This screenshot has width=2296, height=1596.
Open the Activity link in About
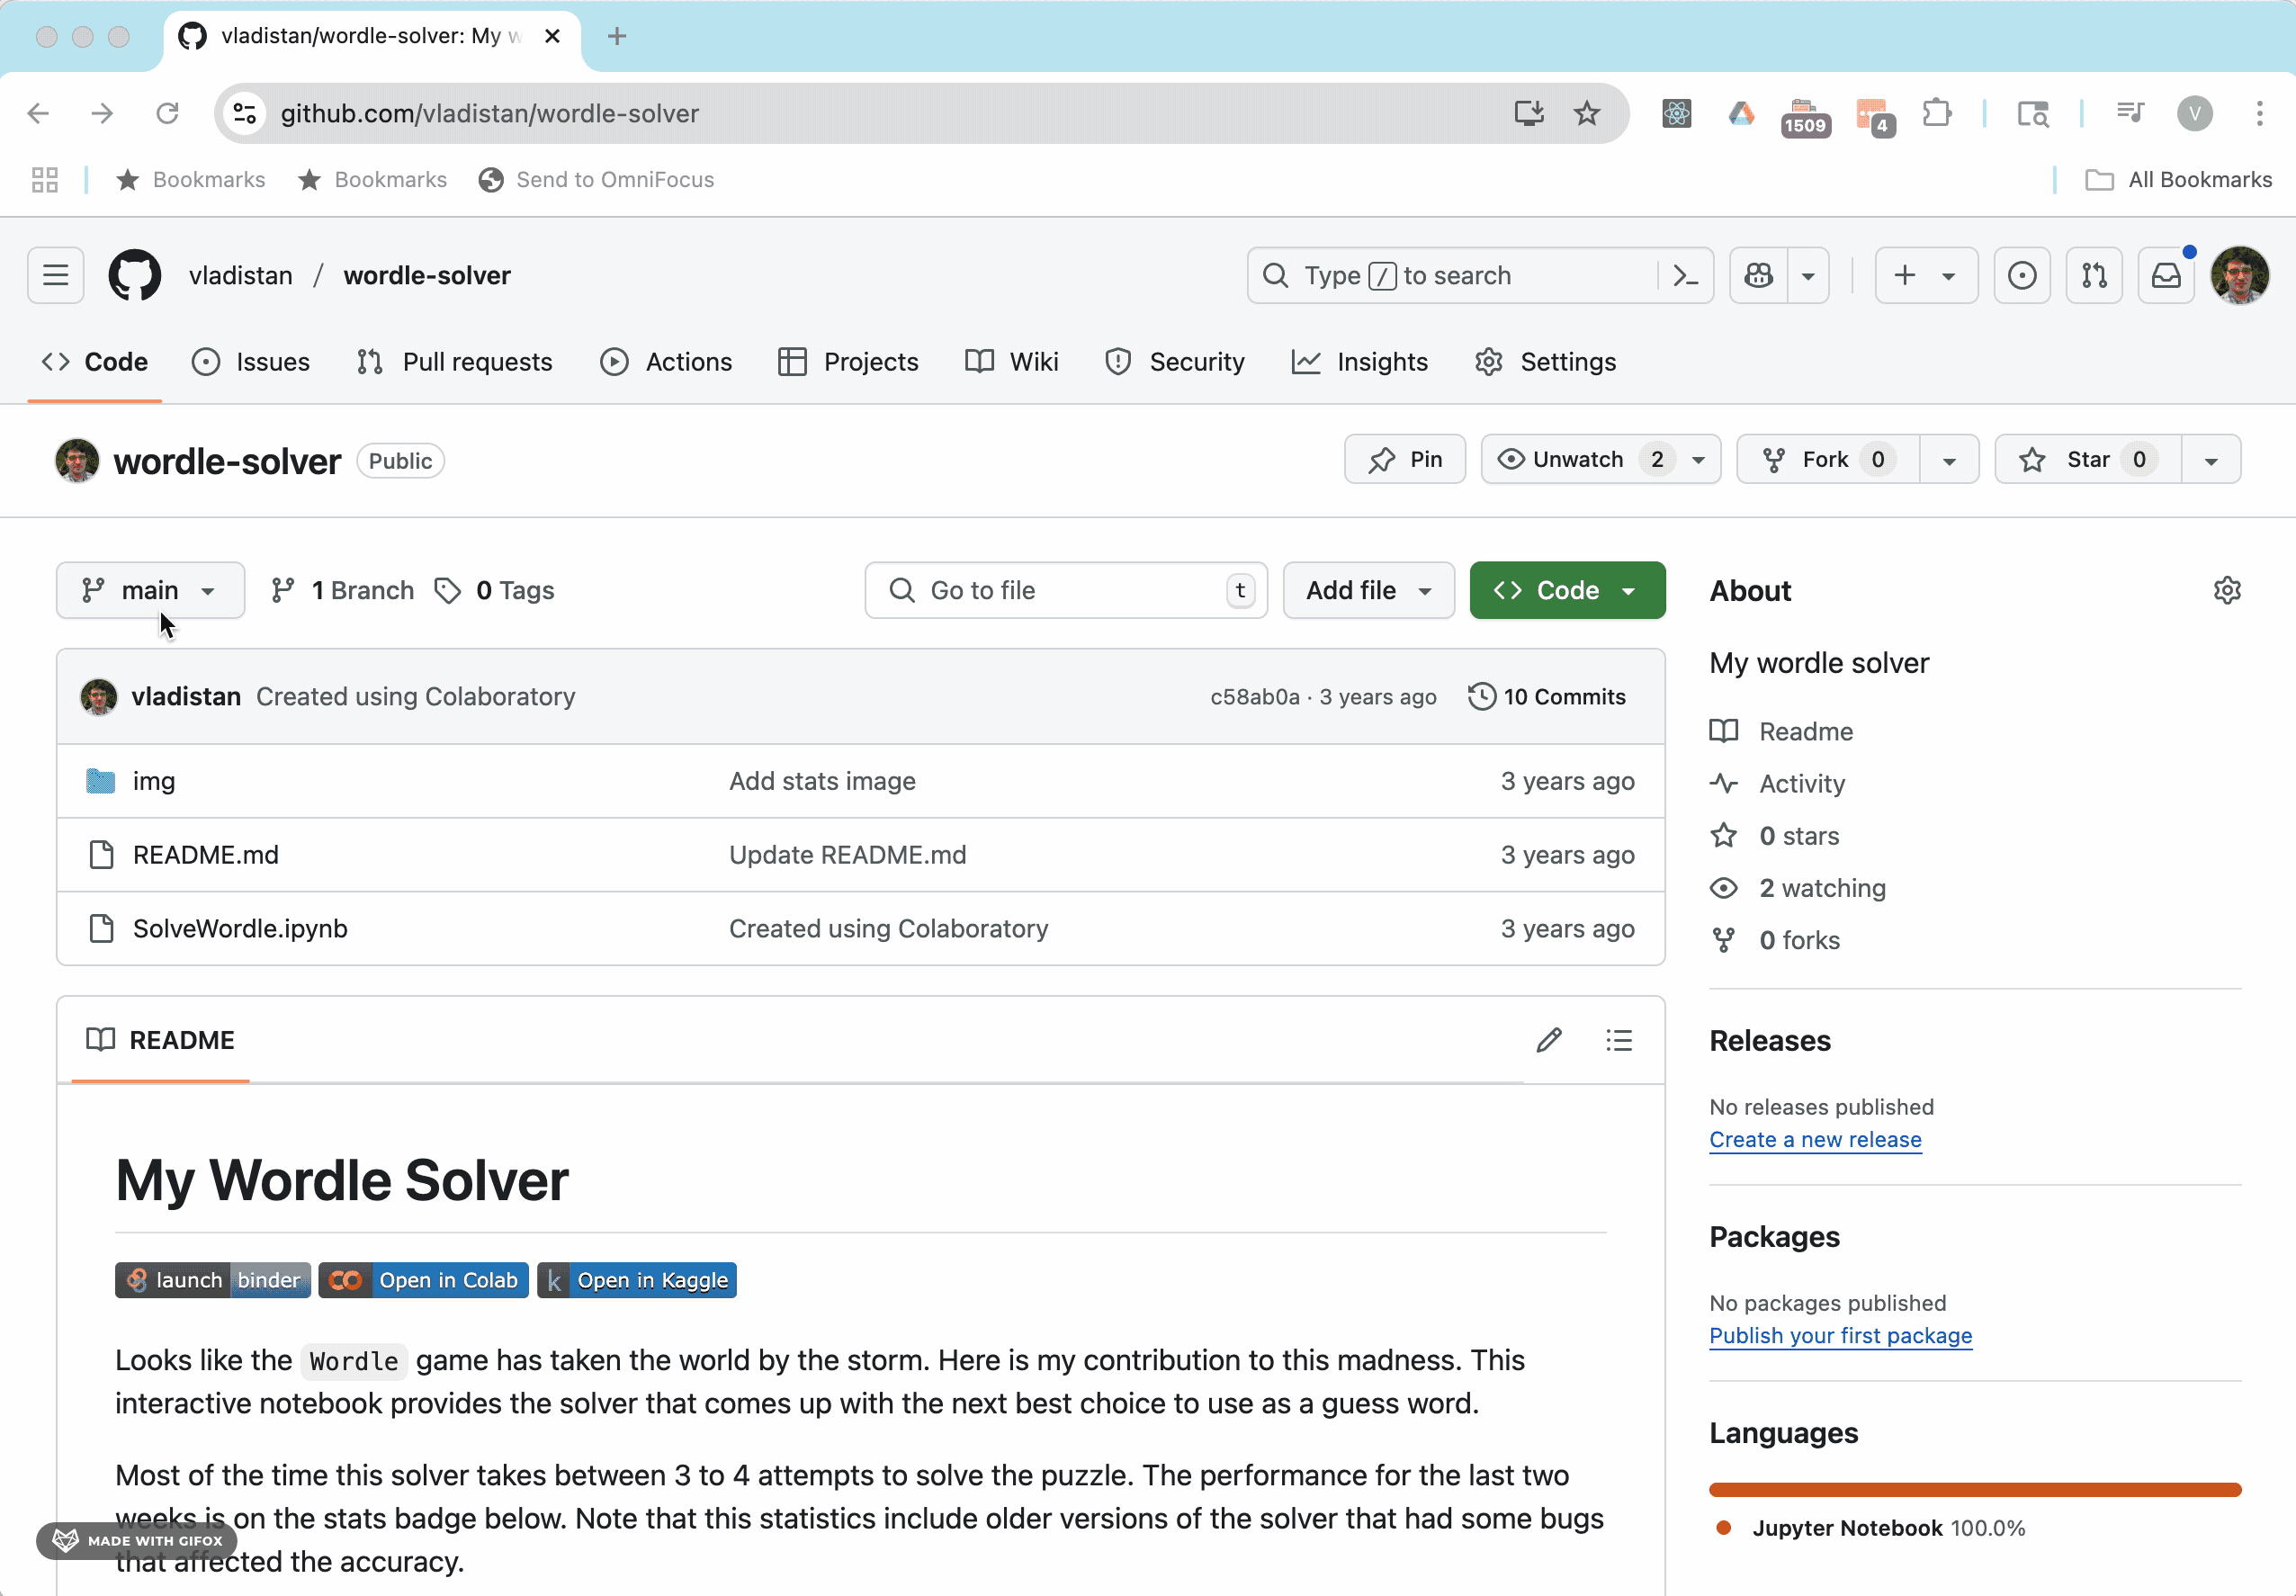point(1801,783)
